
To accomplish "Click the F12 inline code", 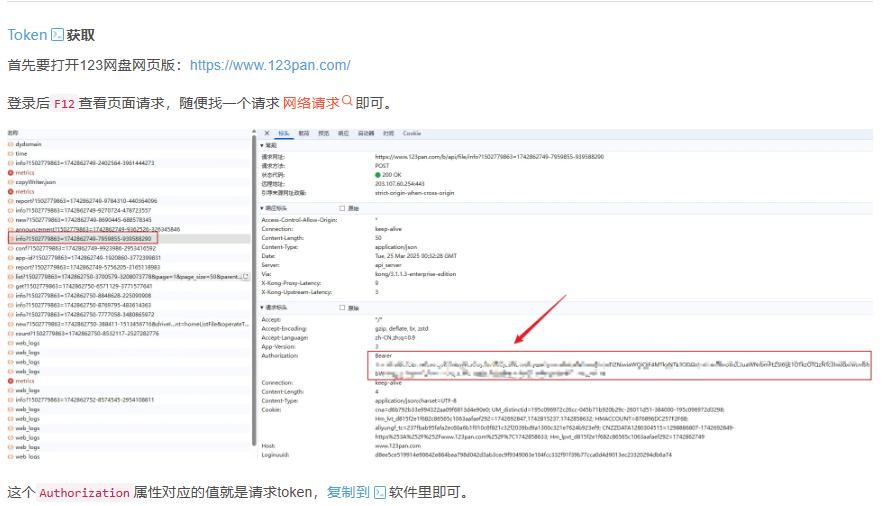I will tap(64, 104).
